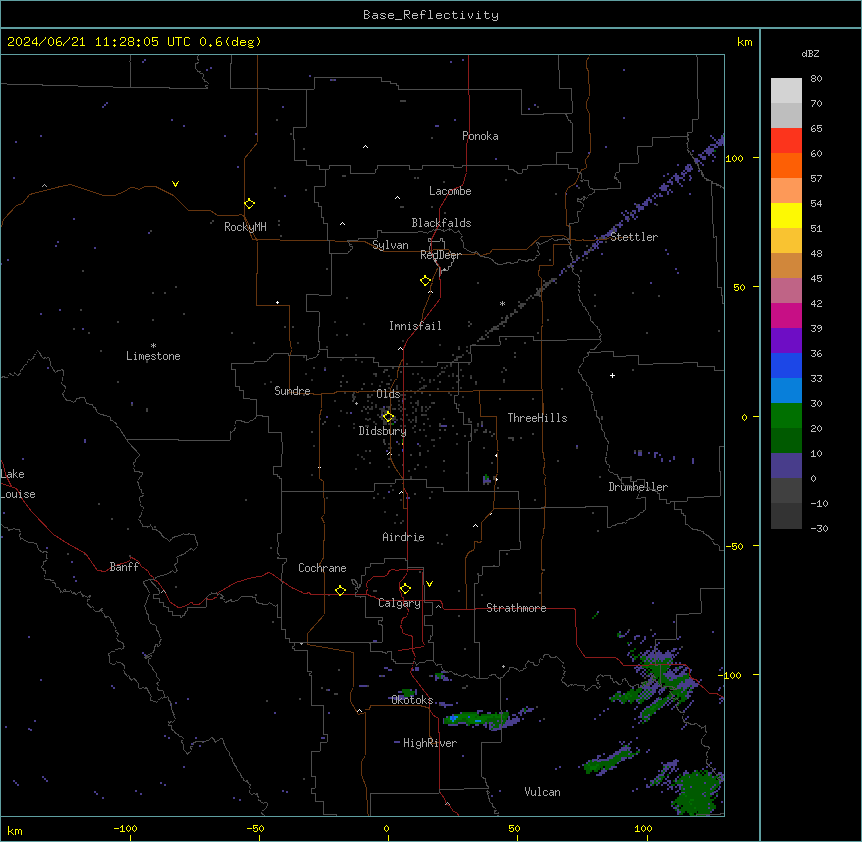Click the Blackfalds label

click(441, 223)
